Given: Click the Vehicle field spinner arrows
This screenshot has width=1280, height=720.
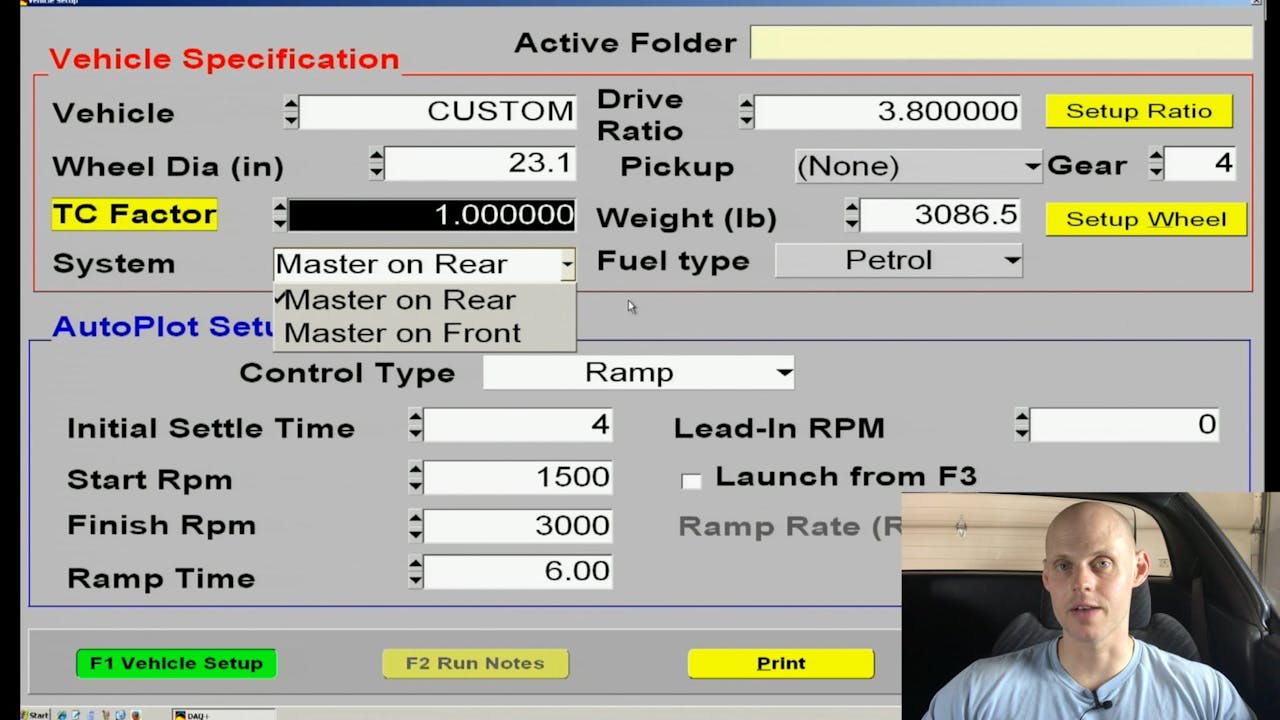Looking at the screenshot, I should [x=291, y=112].
